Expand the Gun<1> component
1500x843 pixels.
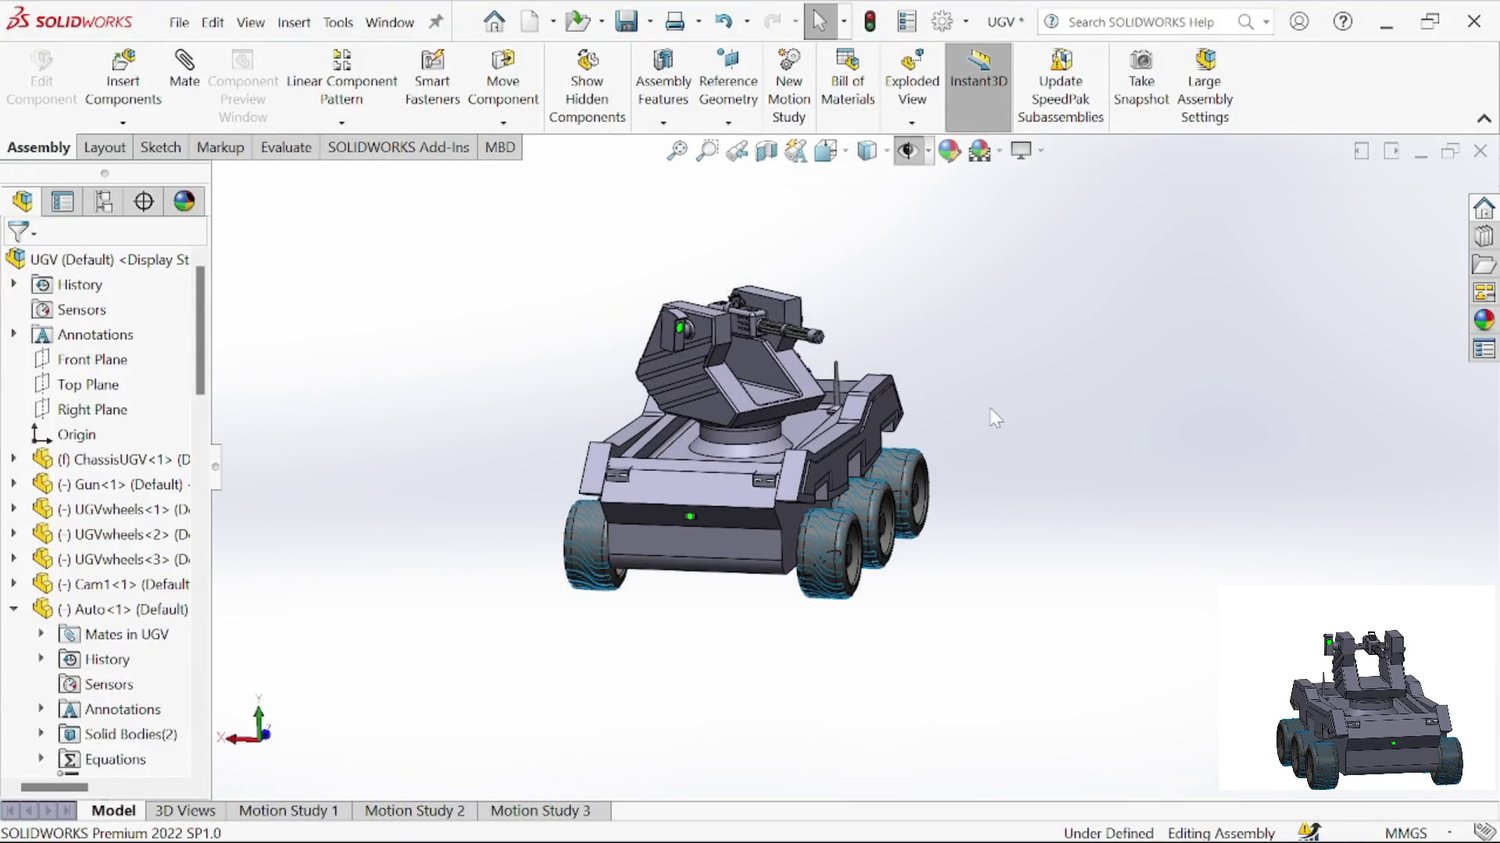coord(14,484)
